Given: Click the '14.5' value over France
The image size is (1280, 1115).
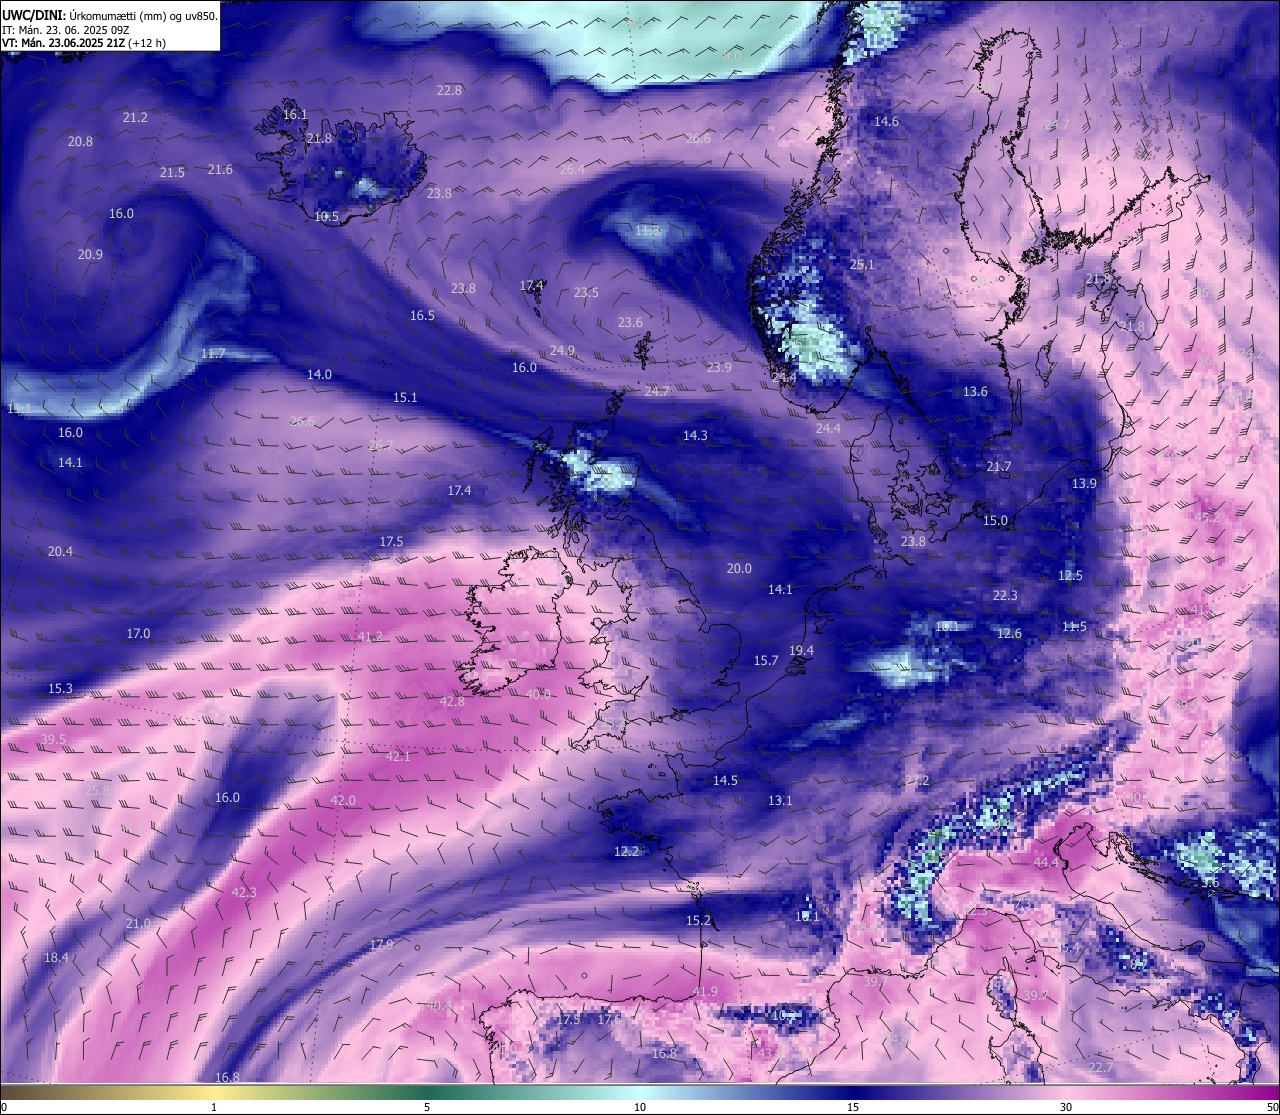Looking at the screenshot, I should (725, 781).
